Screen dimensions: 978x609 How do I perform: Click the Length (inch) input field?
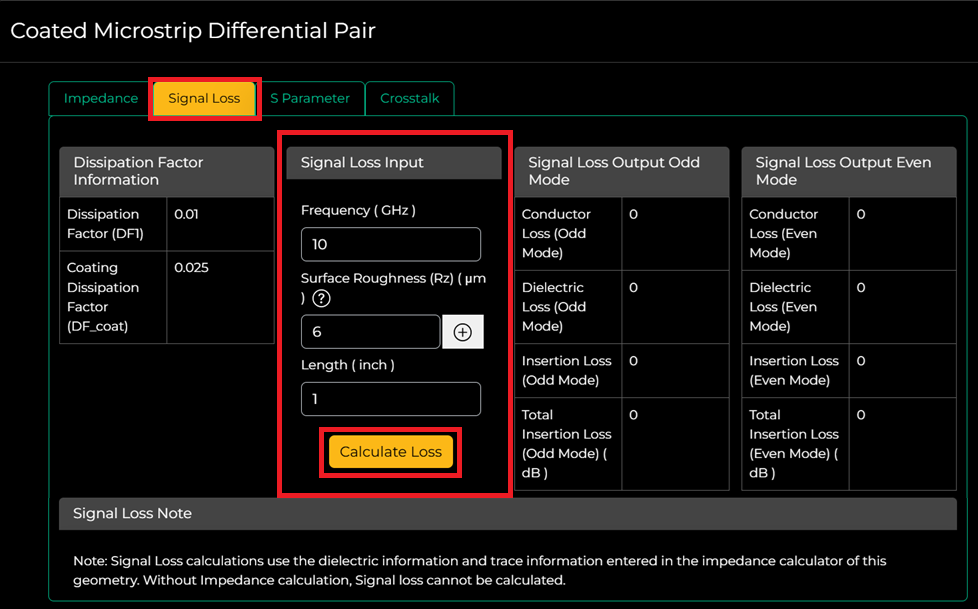click(x=390, y=399)
